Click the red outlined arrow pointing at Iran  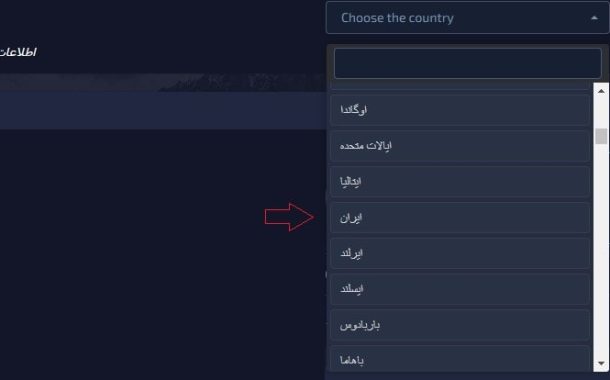(289, 217)
